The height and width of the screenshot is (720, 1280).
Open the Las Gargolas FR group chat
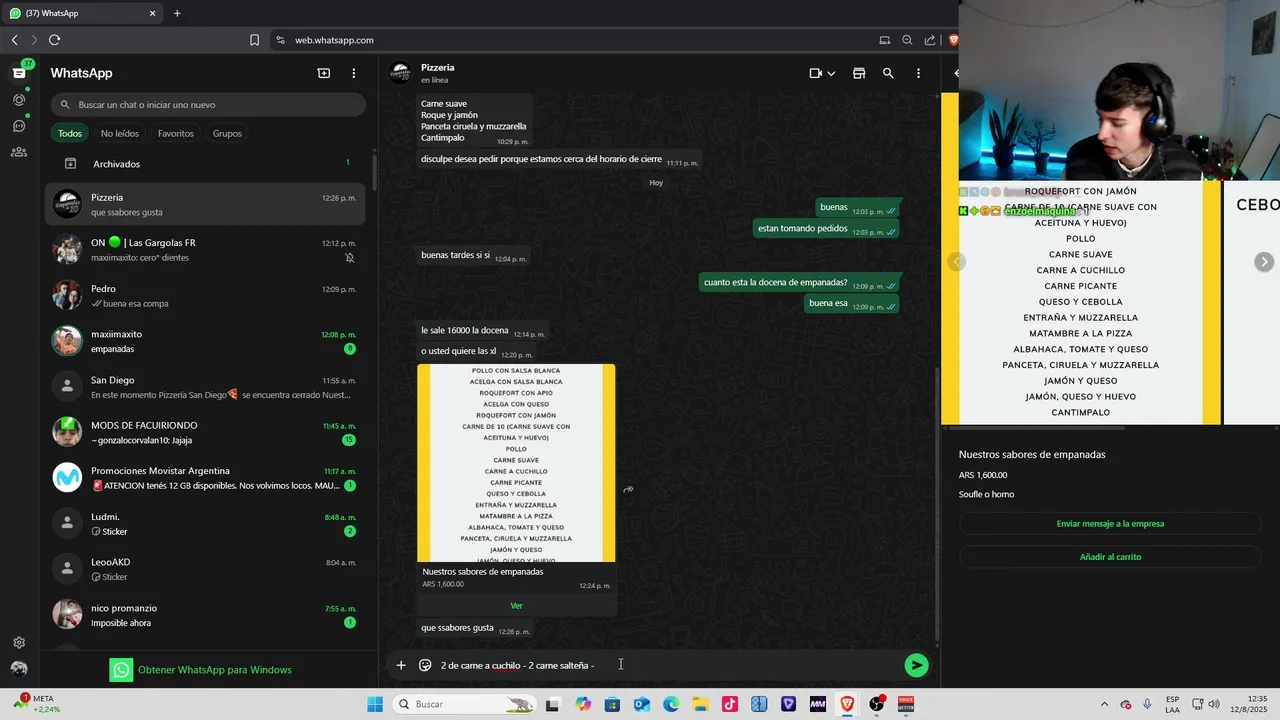tap(205, 250)
